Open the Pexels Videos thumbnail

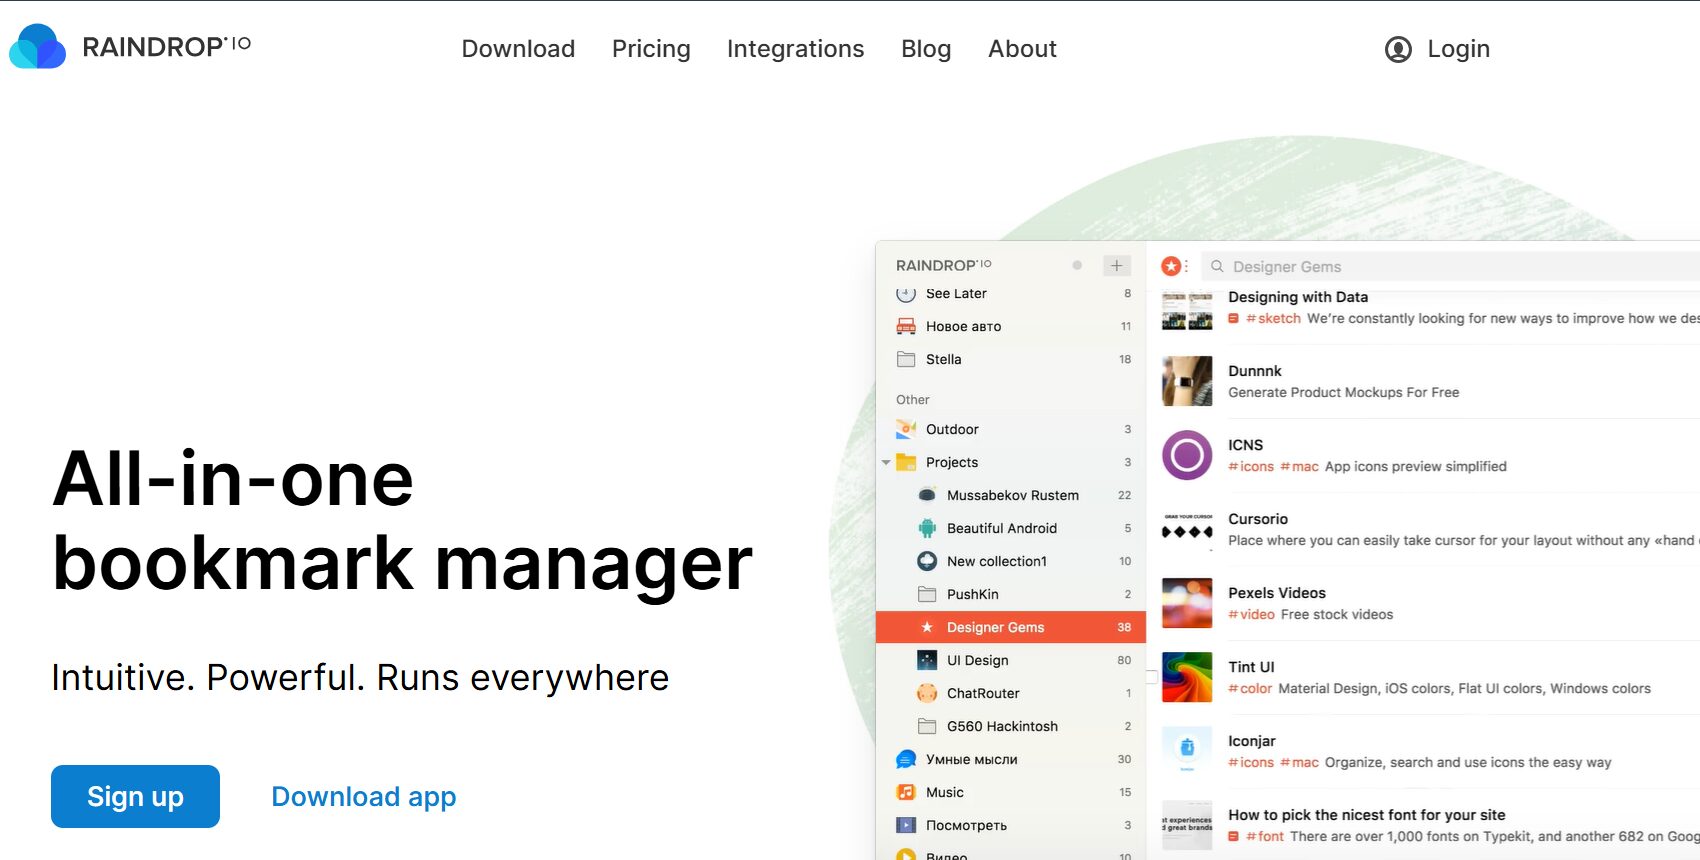point(1187,603)
